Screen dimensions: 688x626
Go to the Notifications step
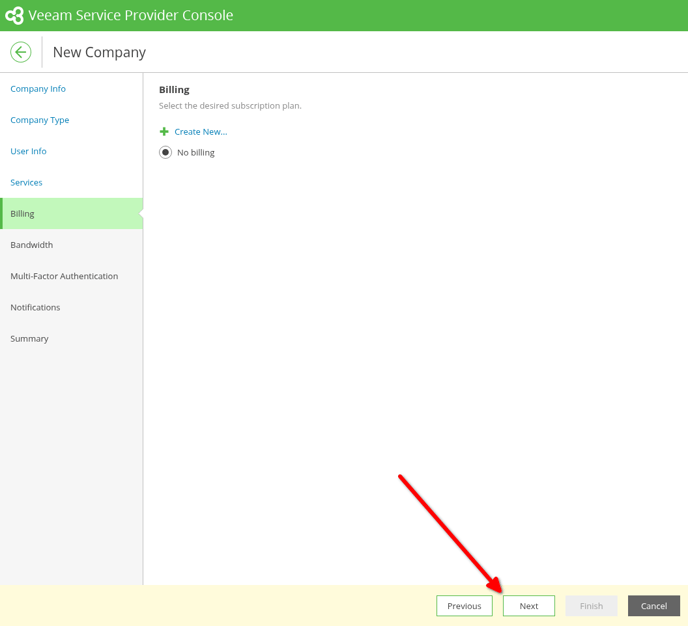[x=36, y=307]
